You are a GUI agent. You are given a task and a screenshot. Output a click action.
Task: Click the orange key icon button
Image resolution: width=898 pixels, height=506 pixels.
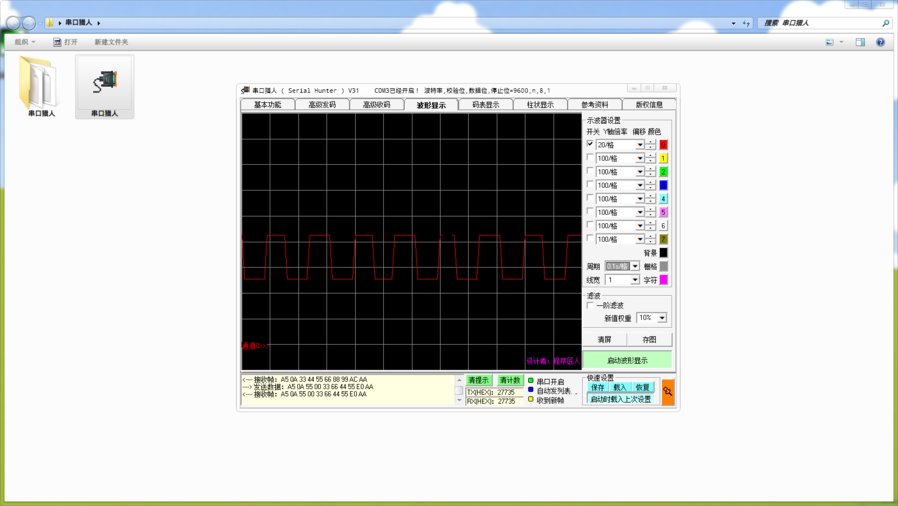click(x=668, y=392)
